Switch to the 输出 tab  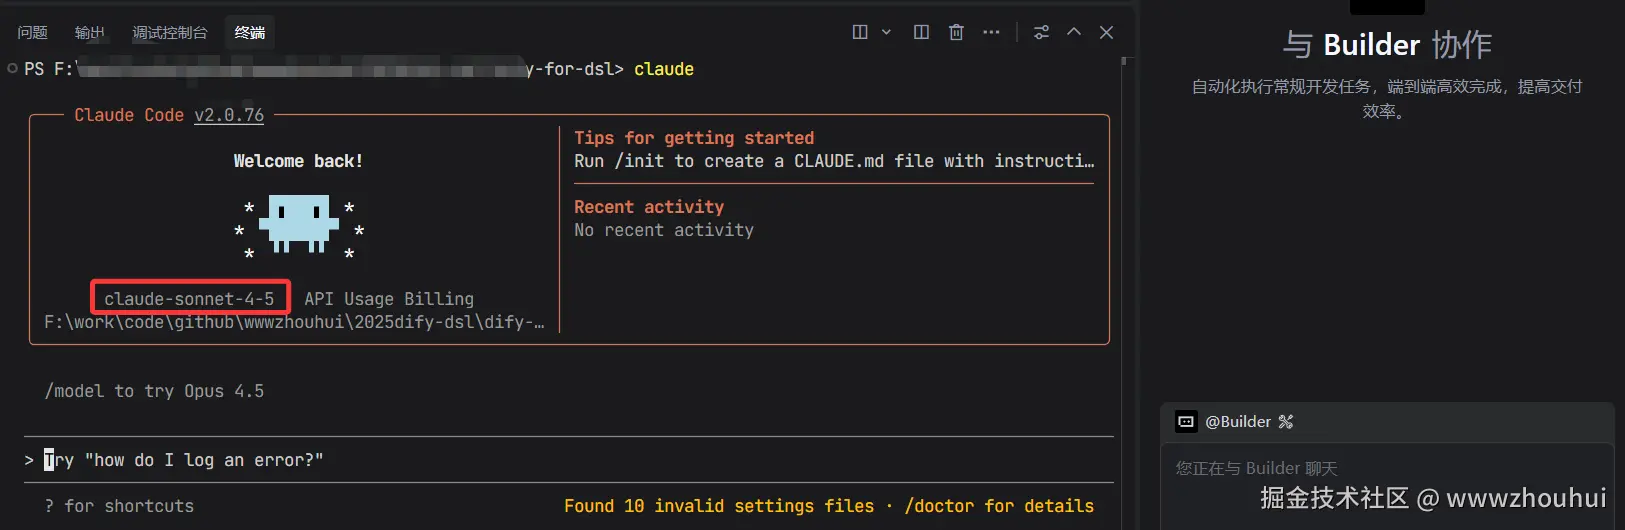(90, 33)
